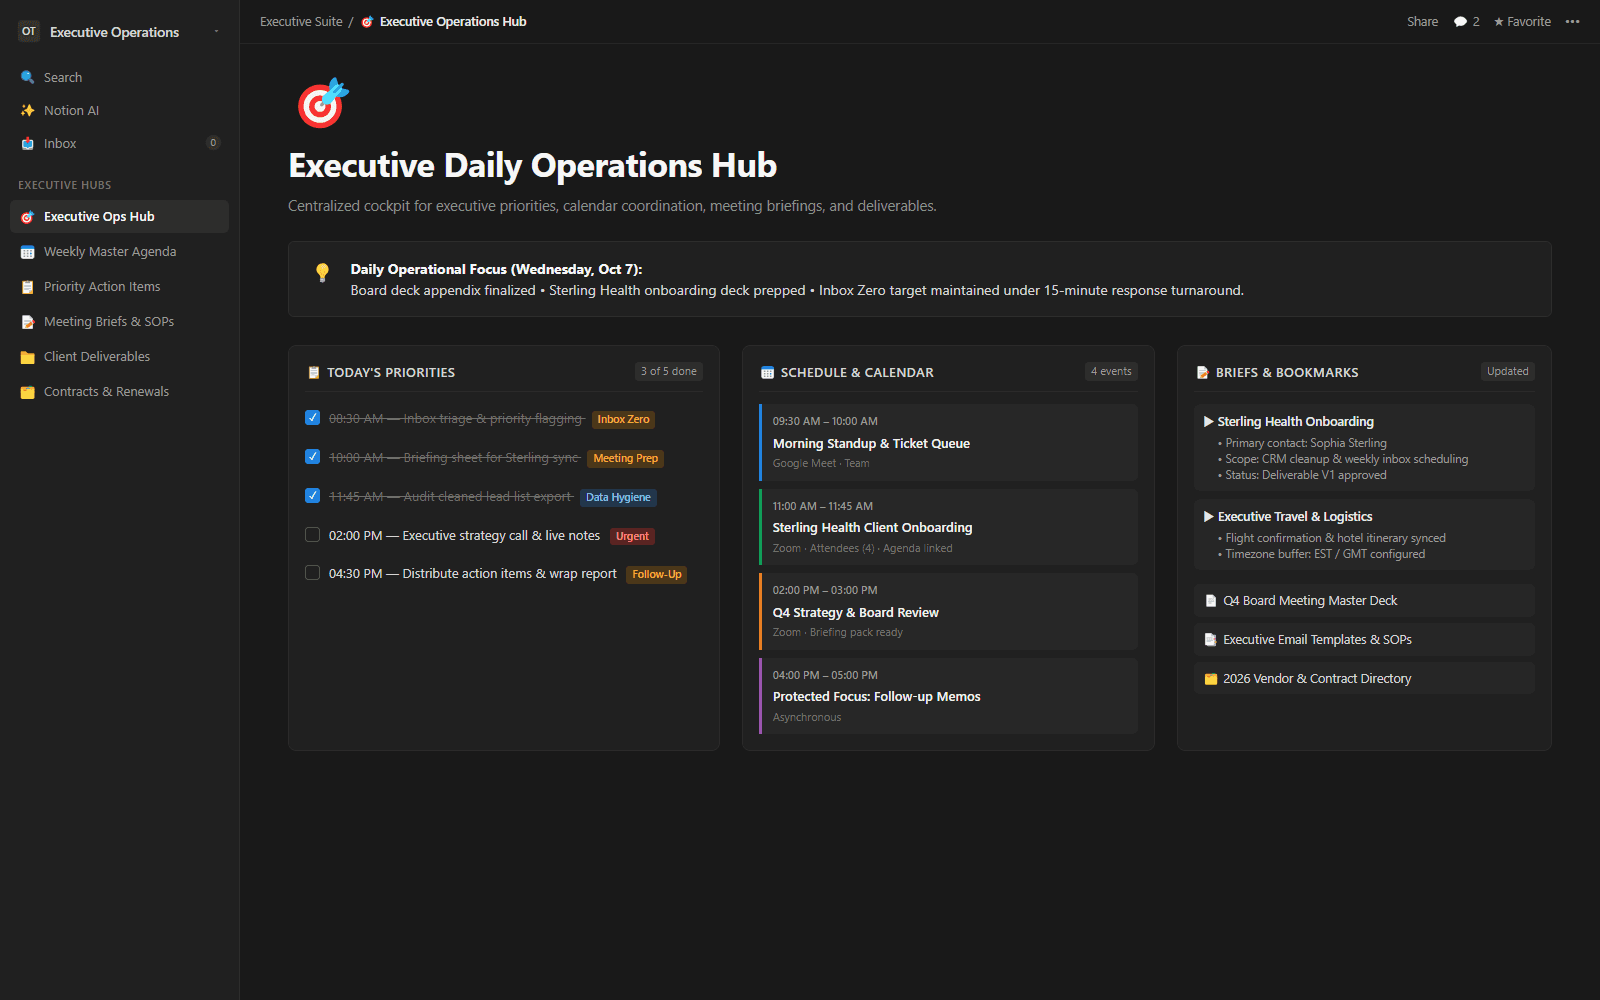Click the 2026 Vendor & Contract Directory folder icon
Image resolution: width=1600 pixels, height=1000 pixels.
pyautogui.click(x=1211, y=679)
